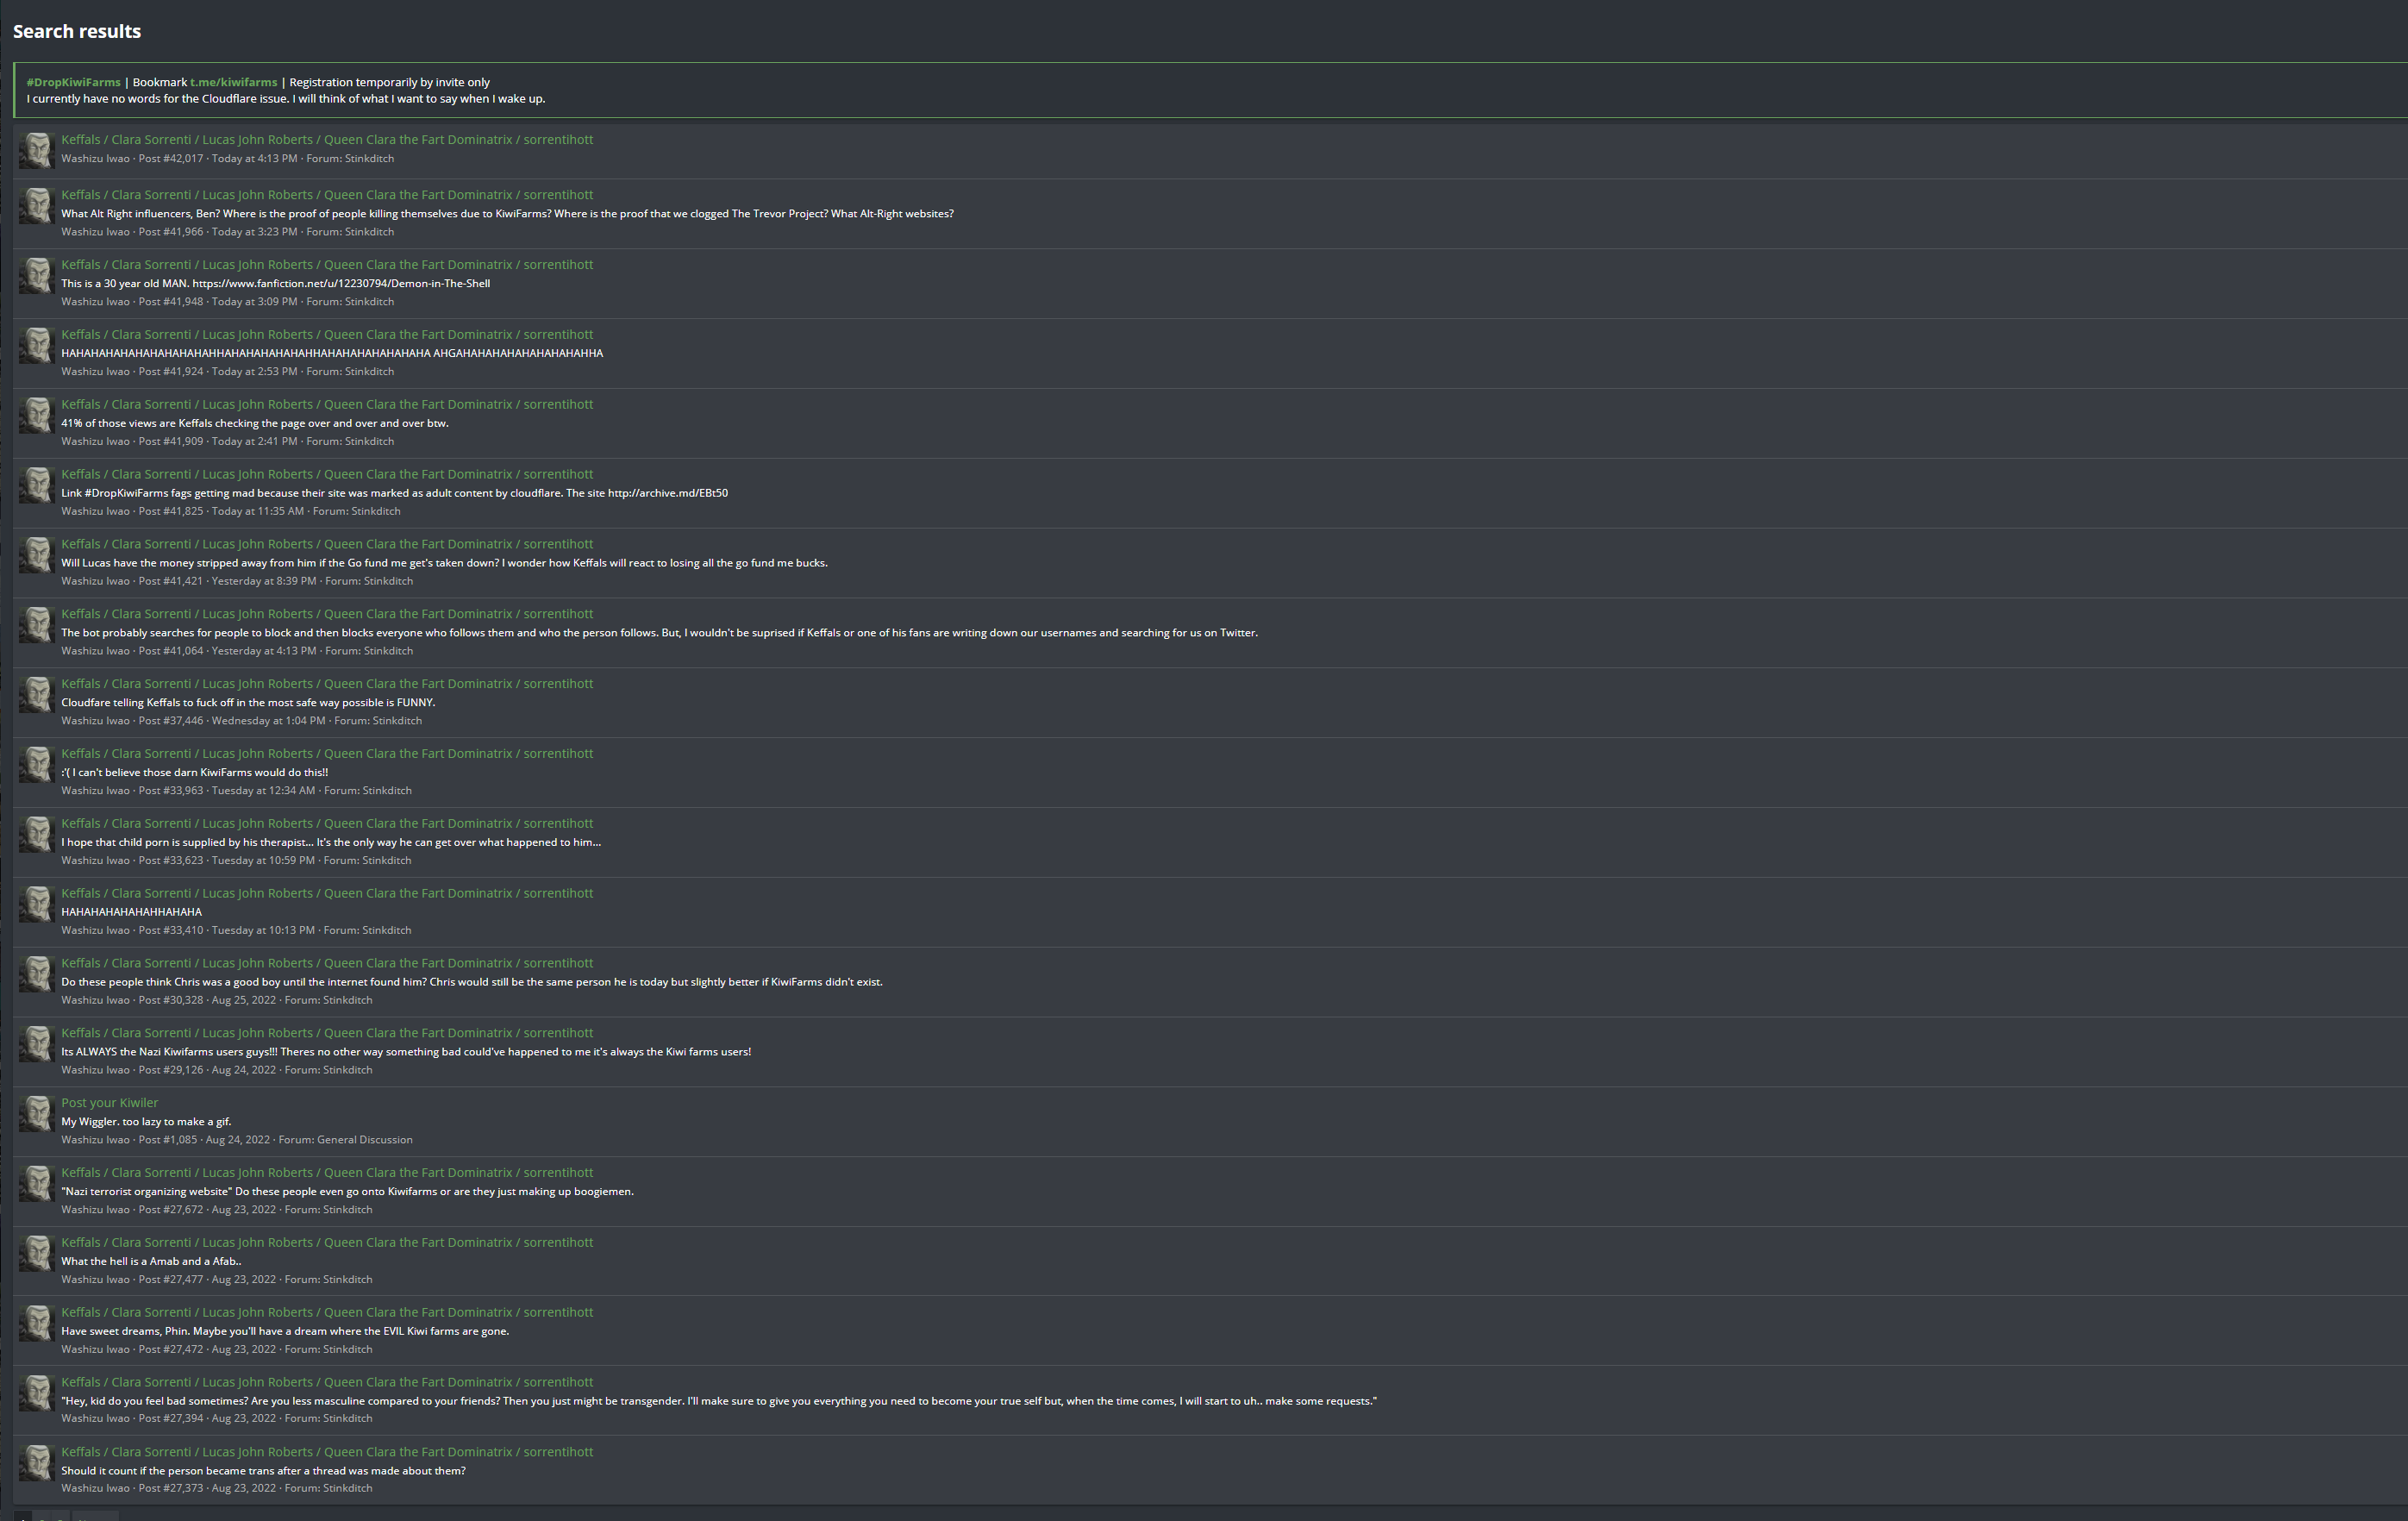Open the Stinkditch forum link in post #42,017 row
Screen dimensions: 2408x1521
[x=369, y=159]
